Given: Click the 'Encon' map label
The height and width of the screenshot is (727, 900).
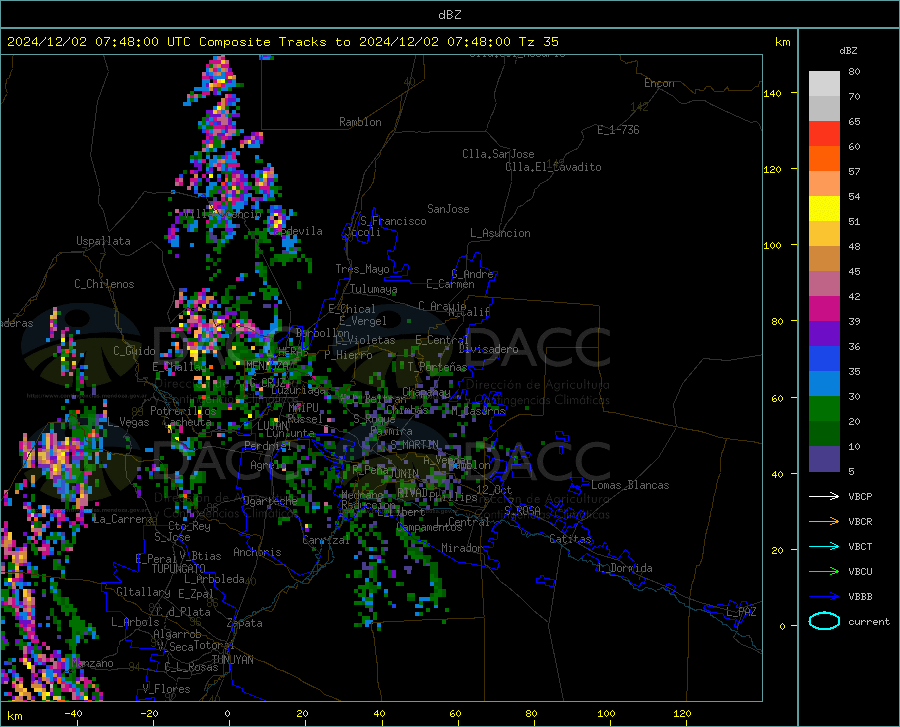Looking at the screenshot, I should pyautogui.click(x=659, y=84).
